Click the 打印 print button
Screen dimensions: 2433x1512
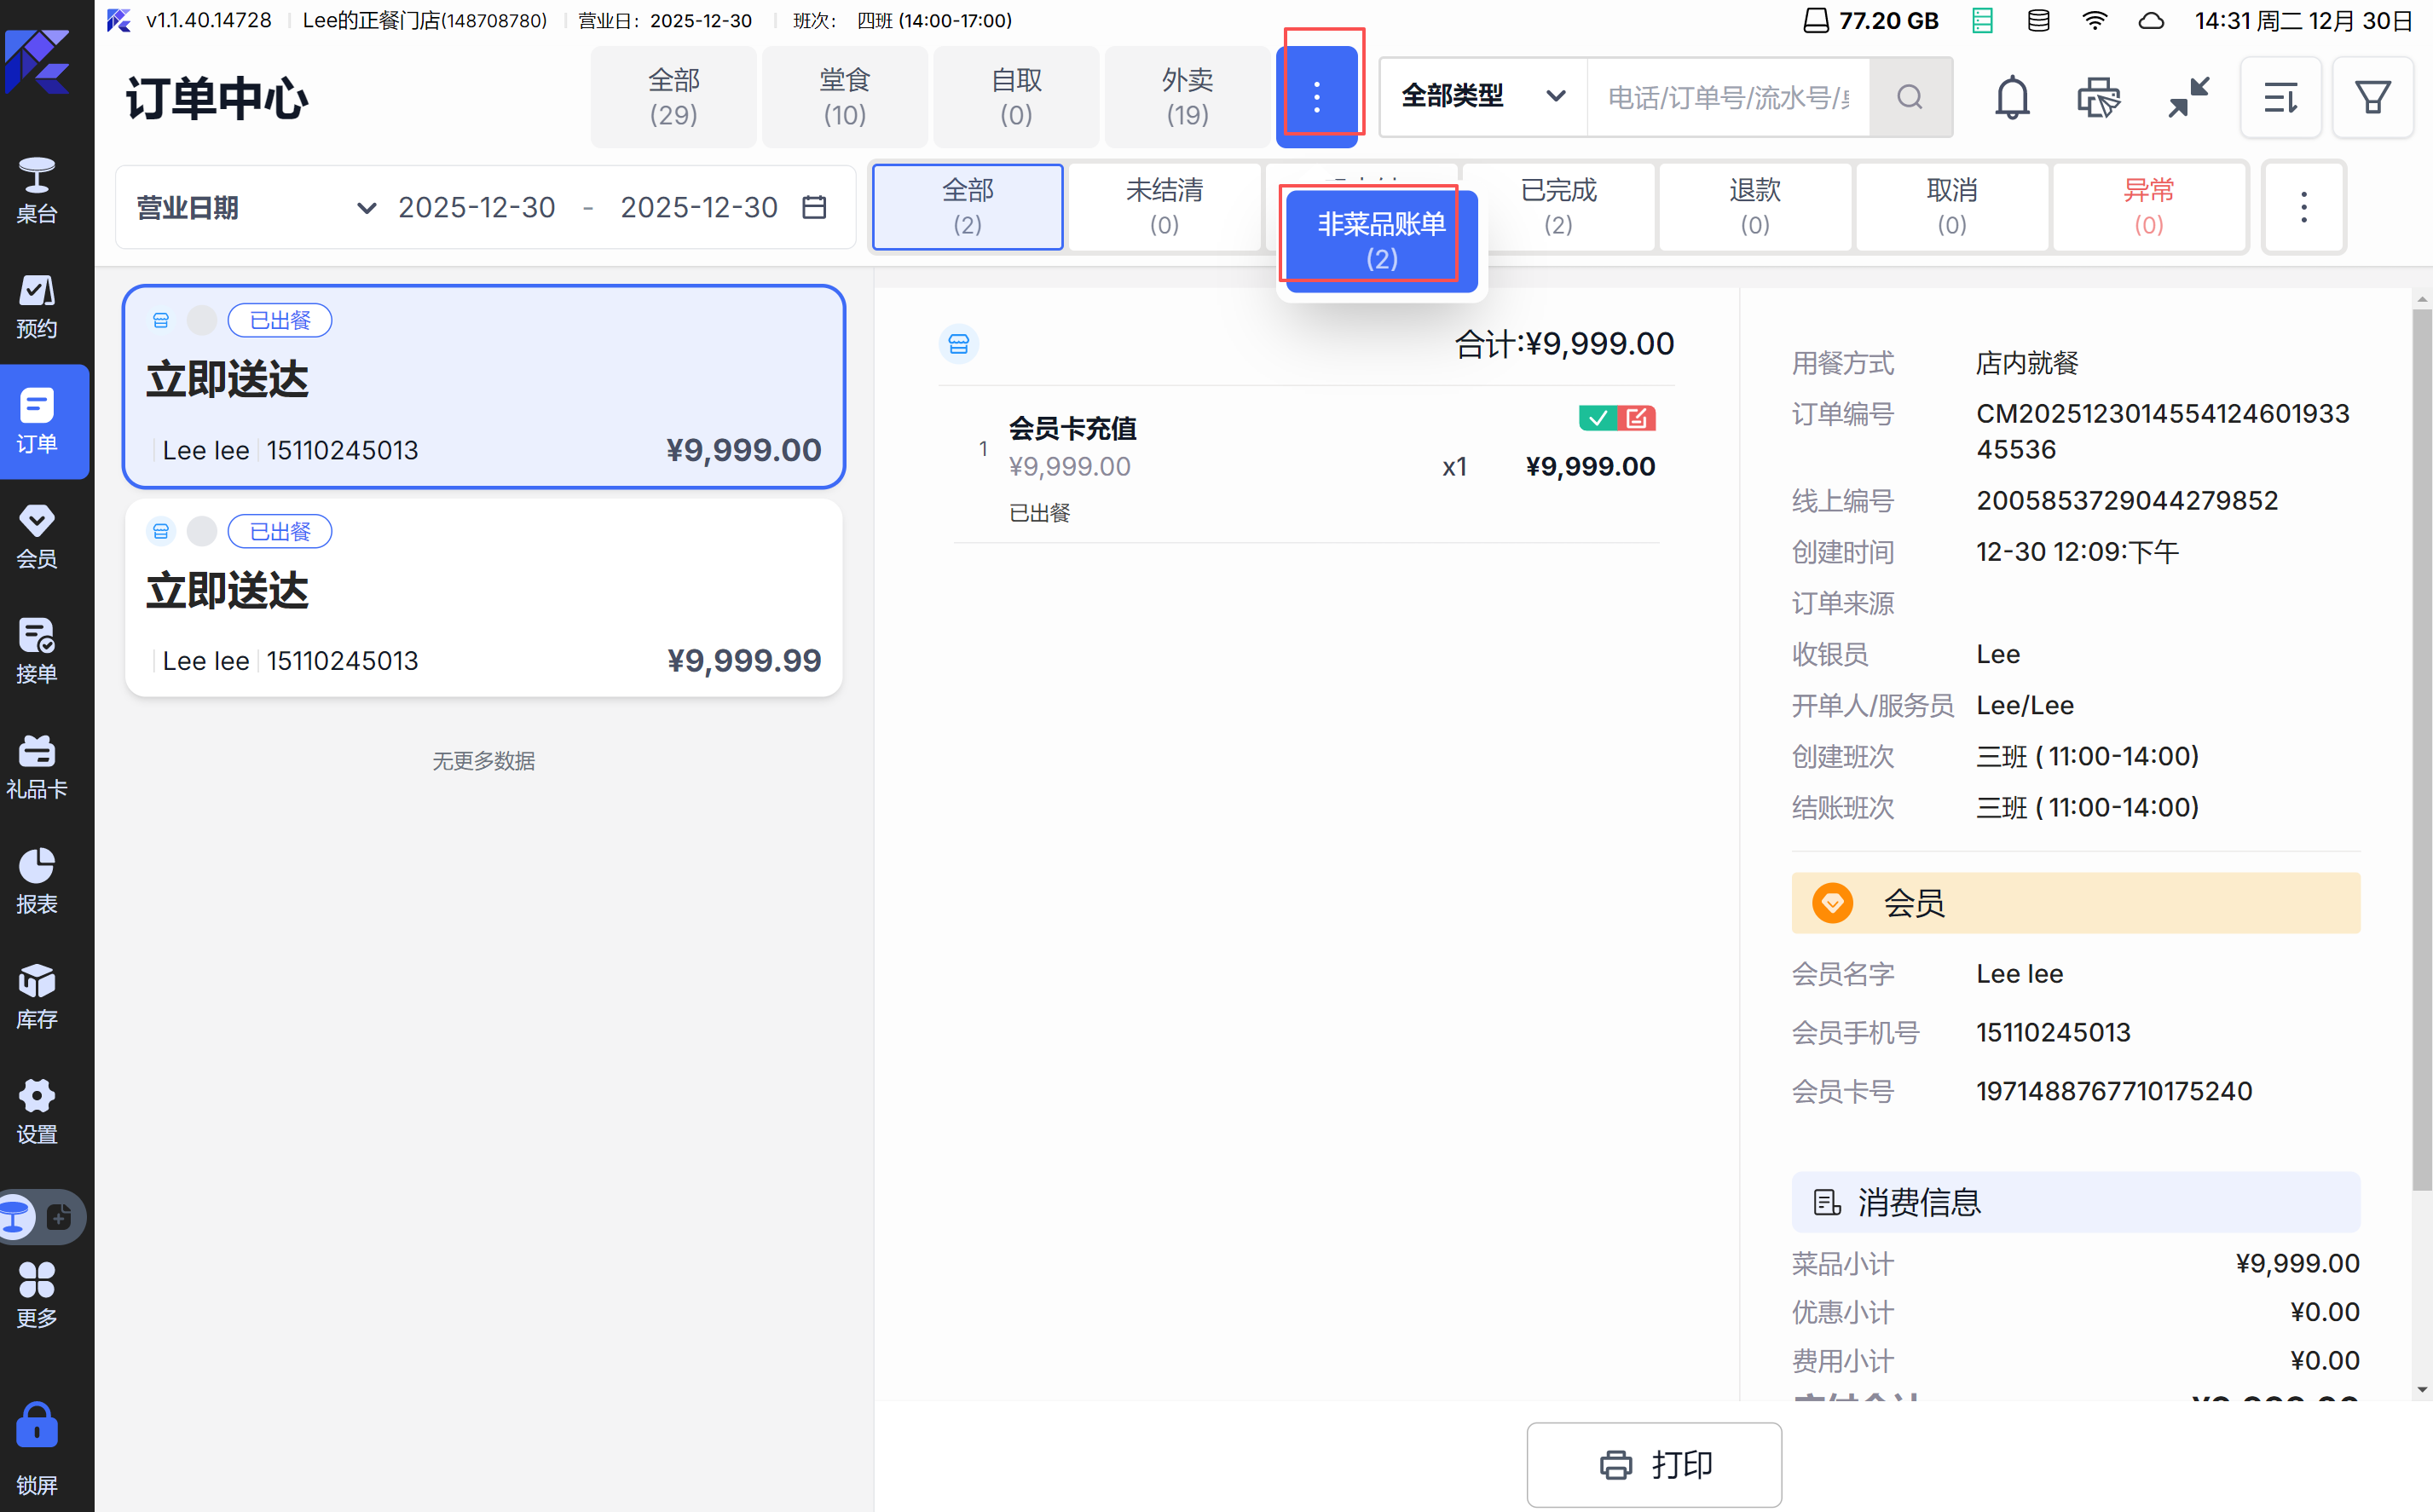point(1654,1464)
